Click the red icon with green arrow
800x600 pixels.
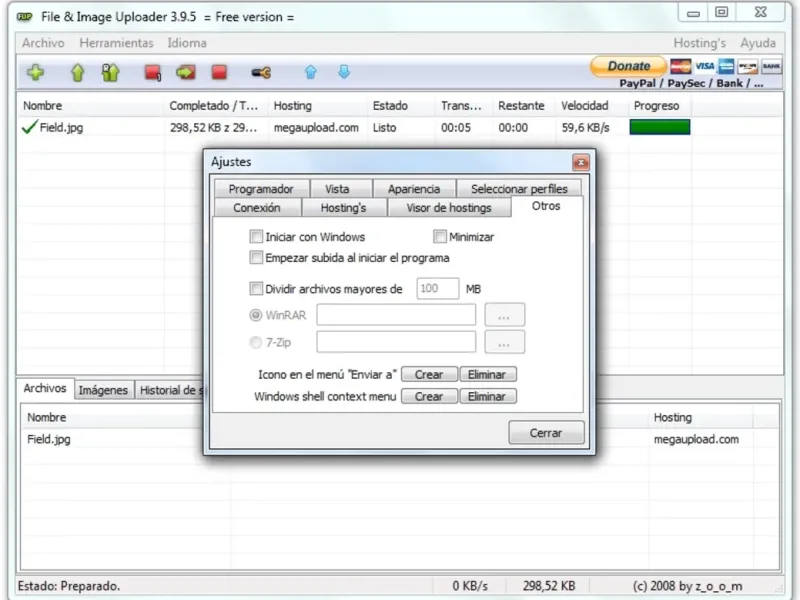[186, 72]
